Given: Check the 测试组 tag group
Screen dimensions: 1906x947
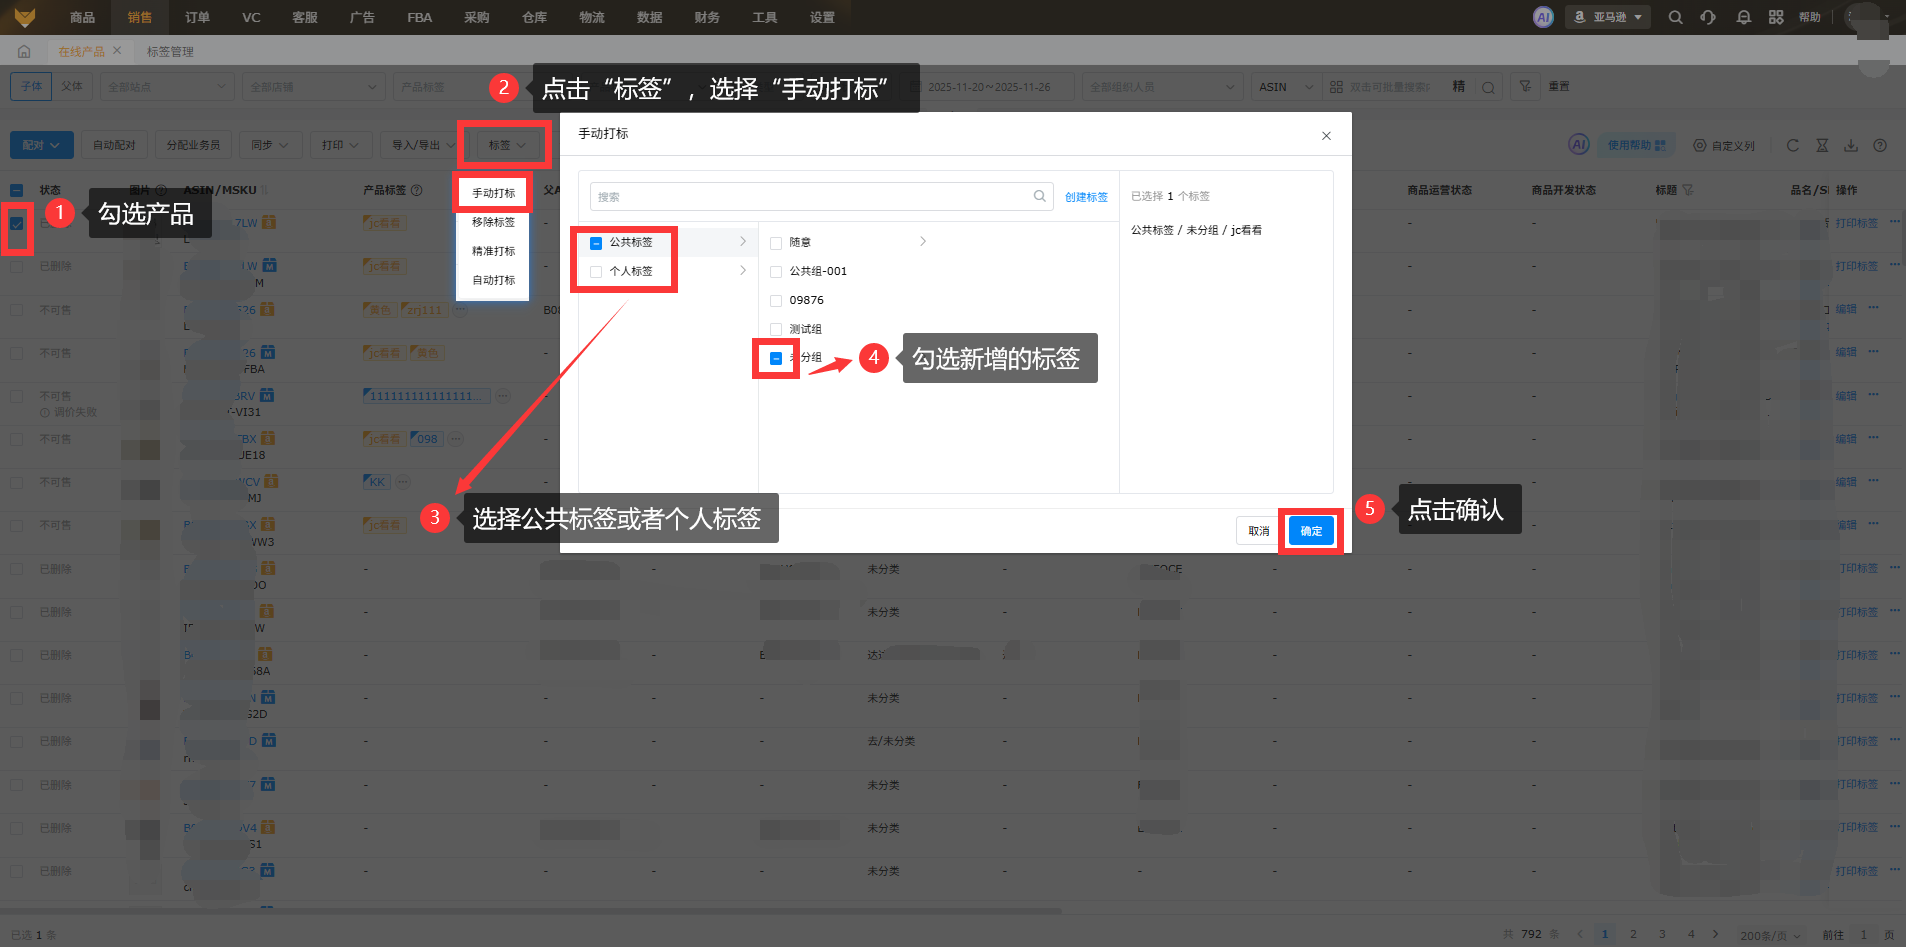Looking at the screenshot, I should point(776,330).
